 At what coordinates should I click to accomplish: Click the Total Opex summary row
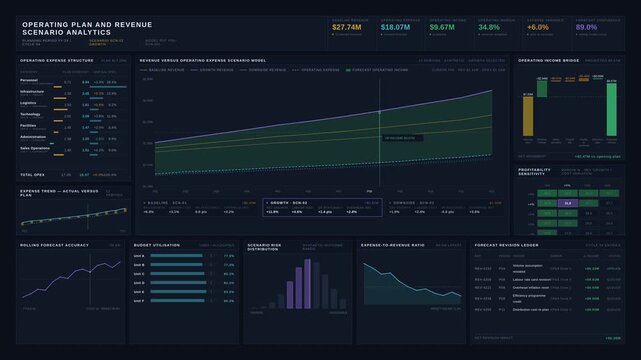click(x=74, y=175)
